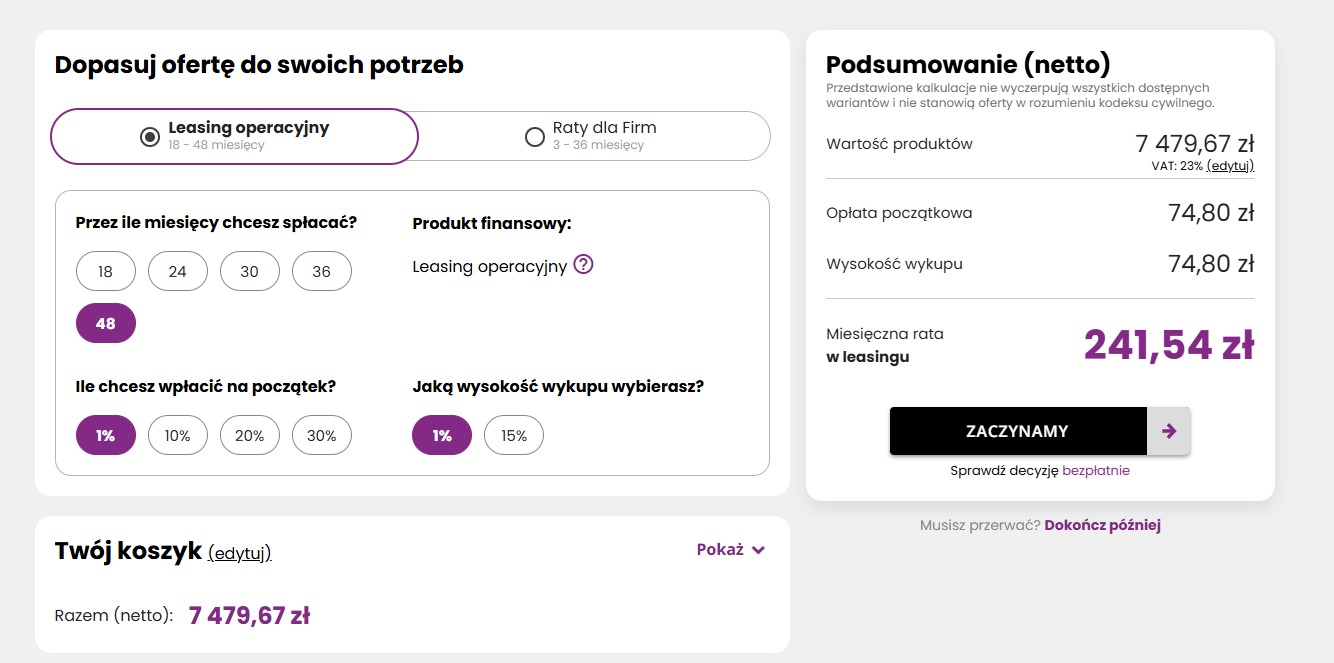Choose the 18 months repayment period
Viewport: 1334px width, 663px height.
105,271
